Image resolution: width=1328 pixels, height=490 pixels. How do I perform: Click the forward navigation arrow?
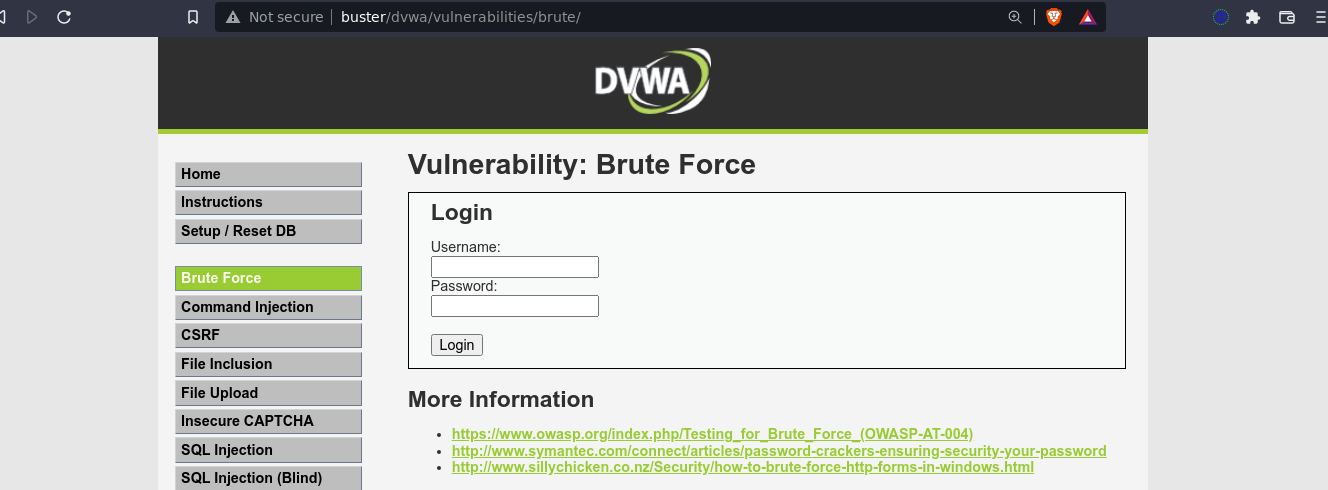click(32, 17)
